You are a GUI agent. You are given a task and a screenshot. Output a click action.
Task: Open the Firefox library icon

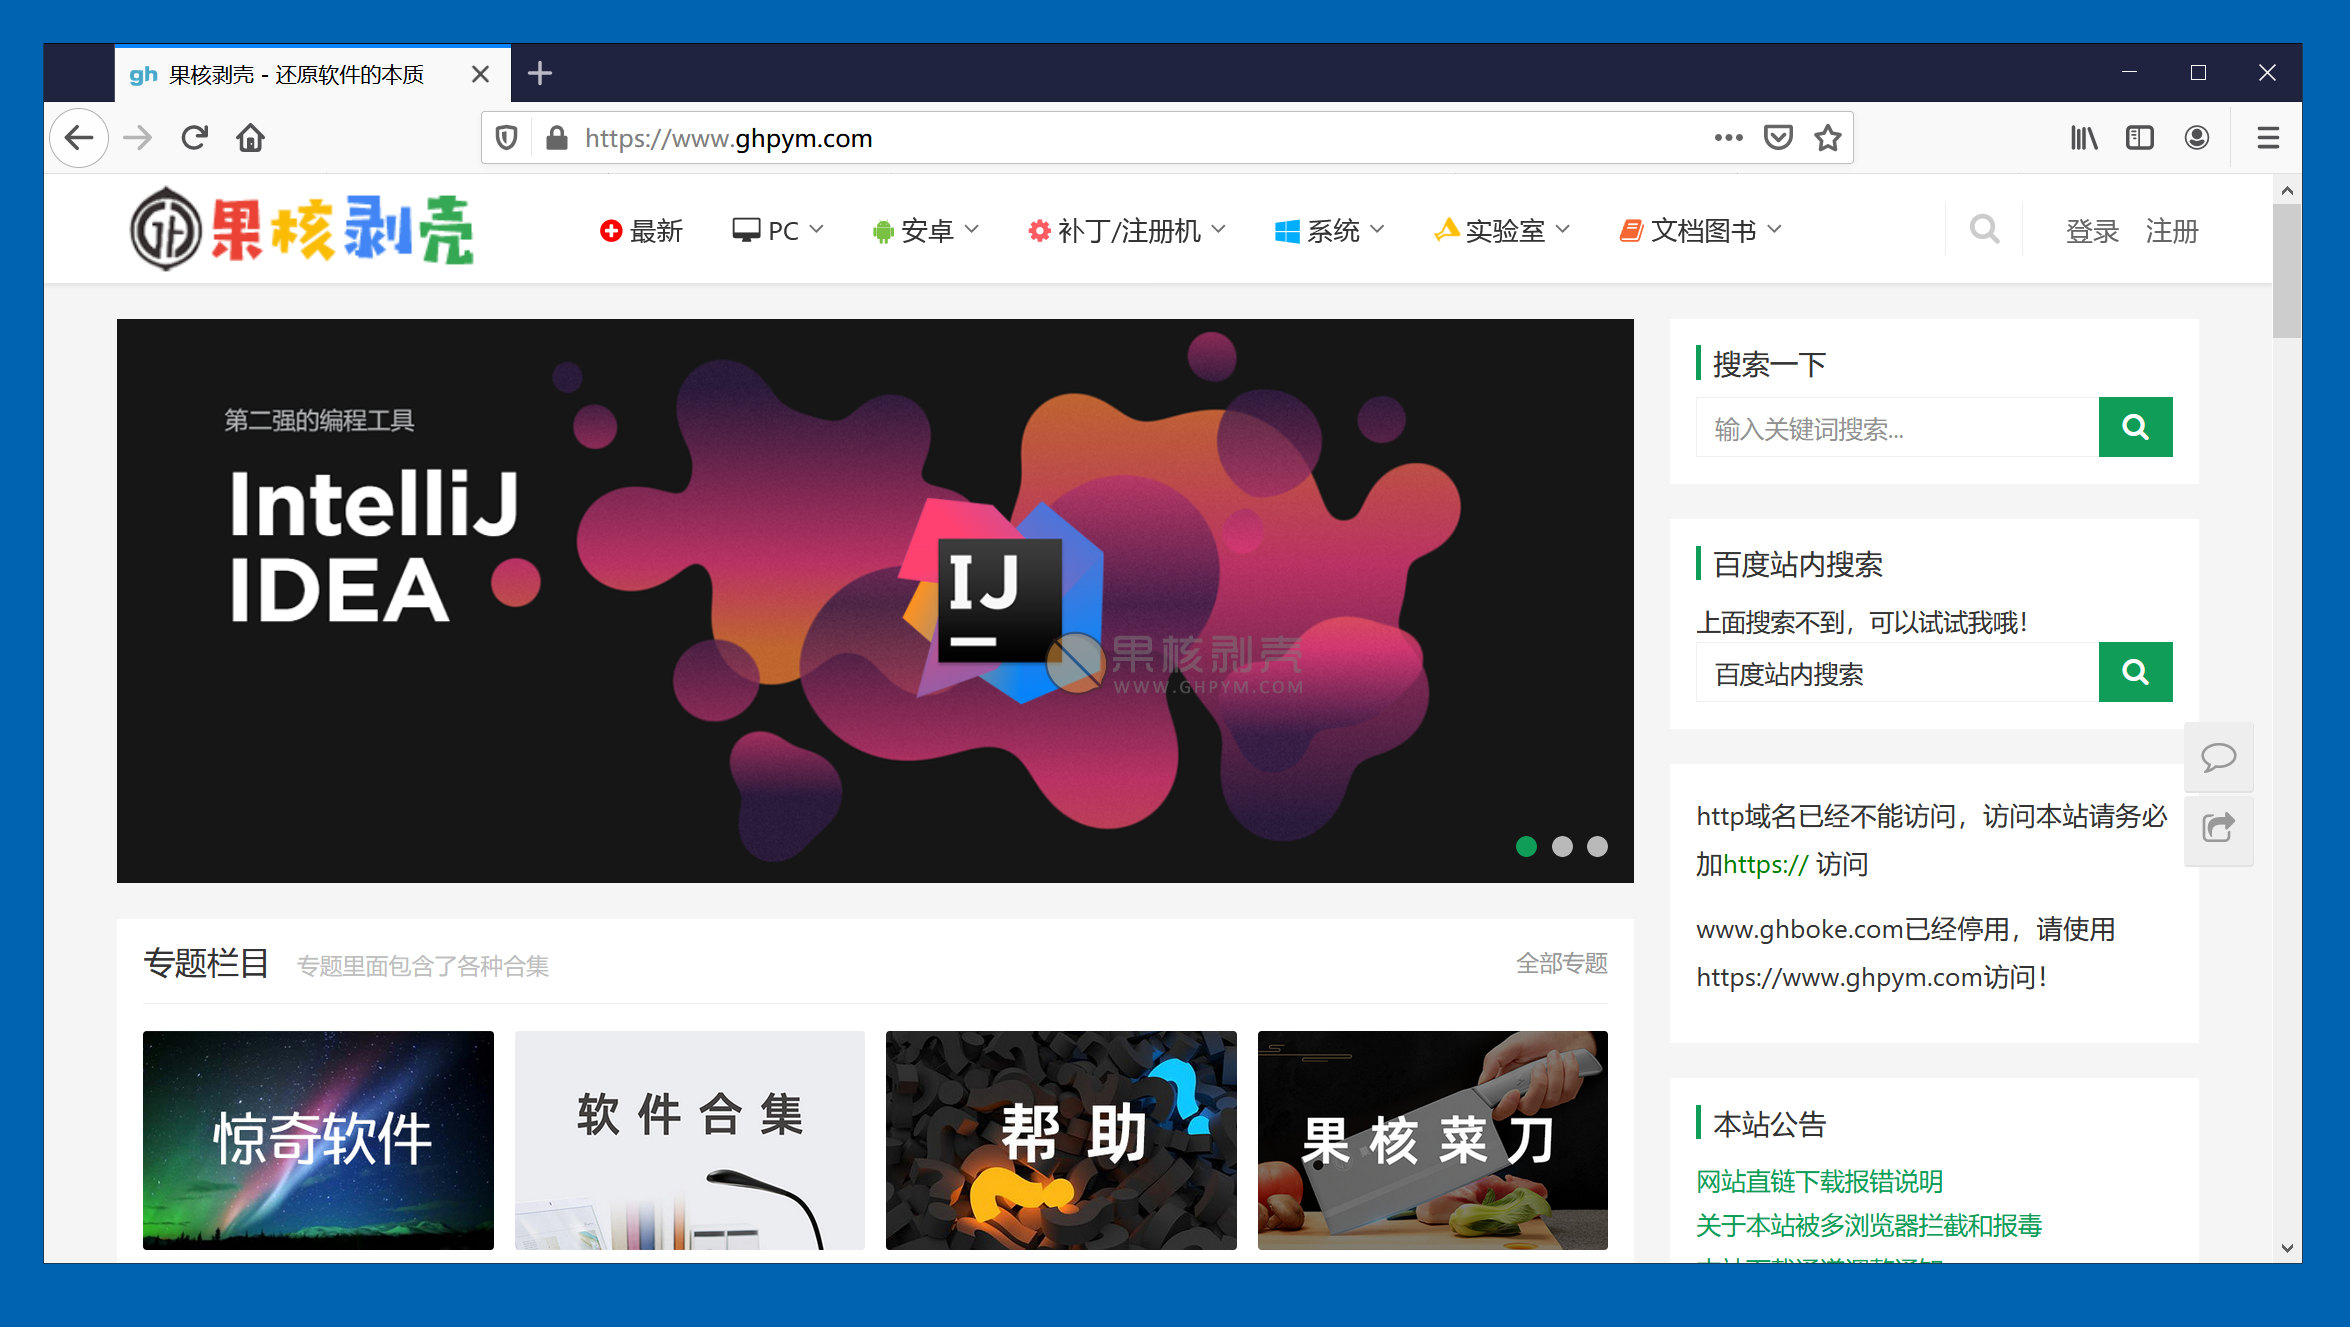coord(2083,138)
